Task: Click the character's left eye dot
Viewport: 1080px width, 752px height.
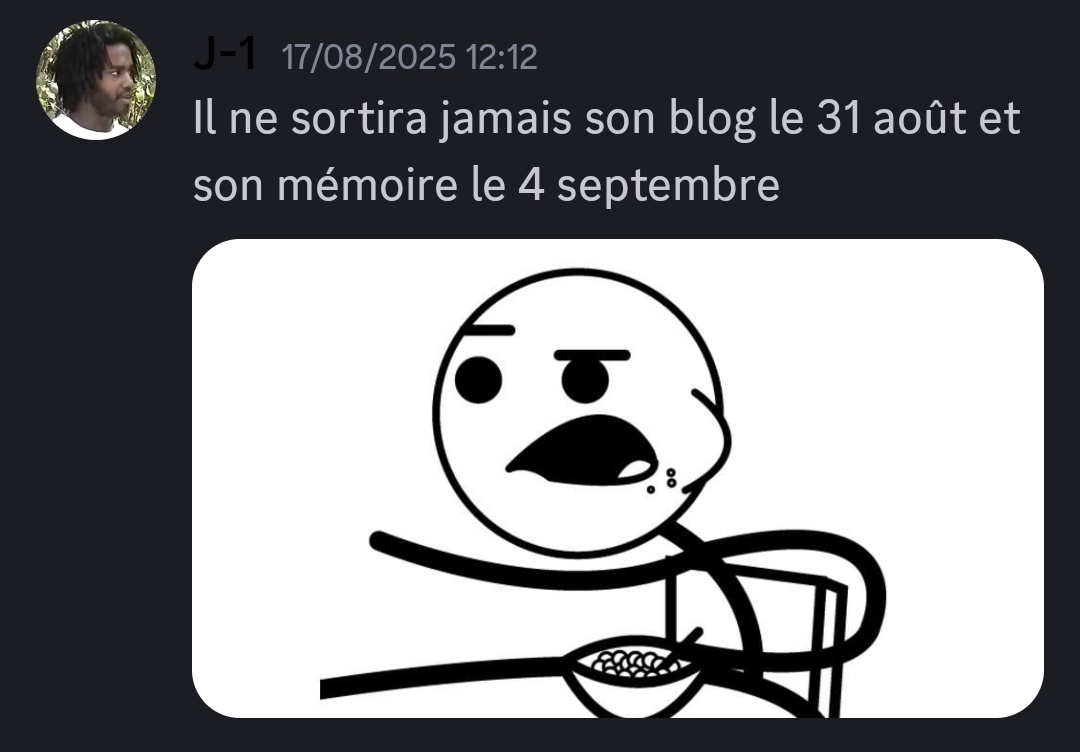Action: click(478, 379)
